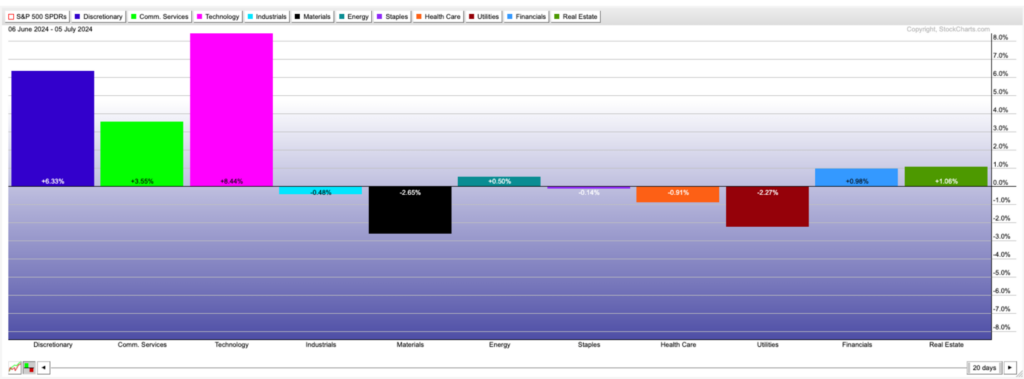1024x379 pixels.
Task: Toggle the Industrials legend button
Action: 268,16
